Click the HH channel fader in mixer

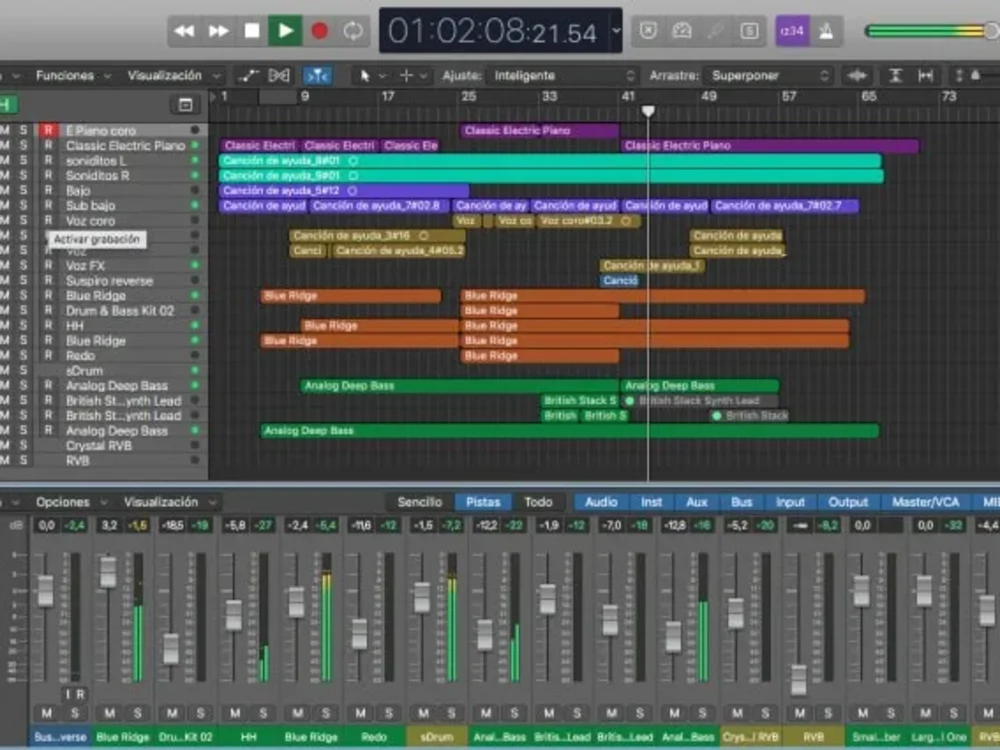[x=234, y=615]
